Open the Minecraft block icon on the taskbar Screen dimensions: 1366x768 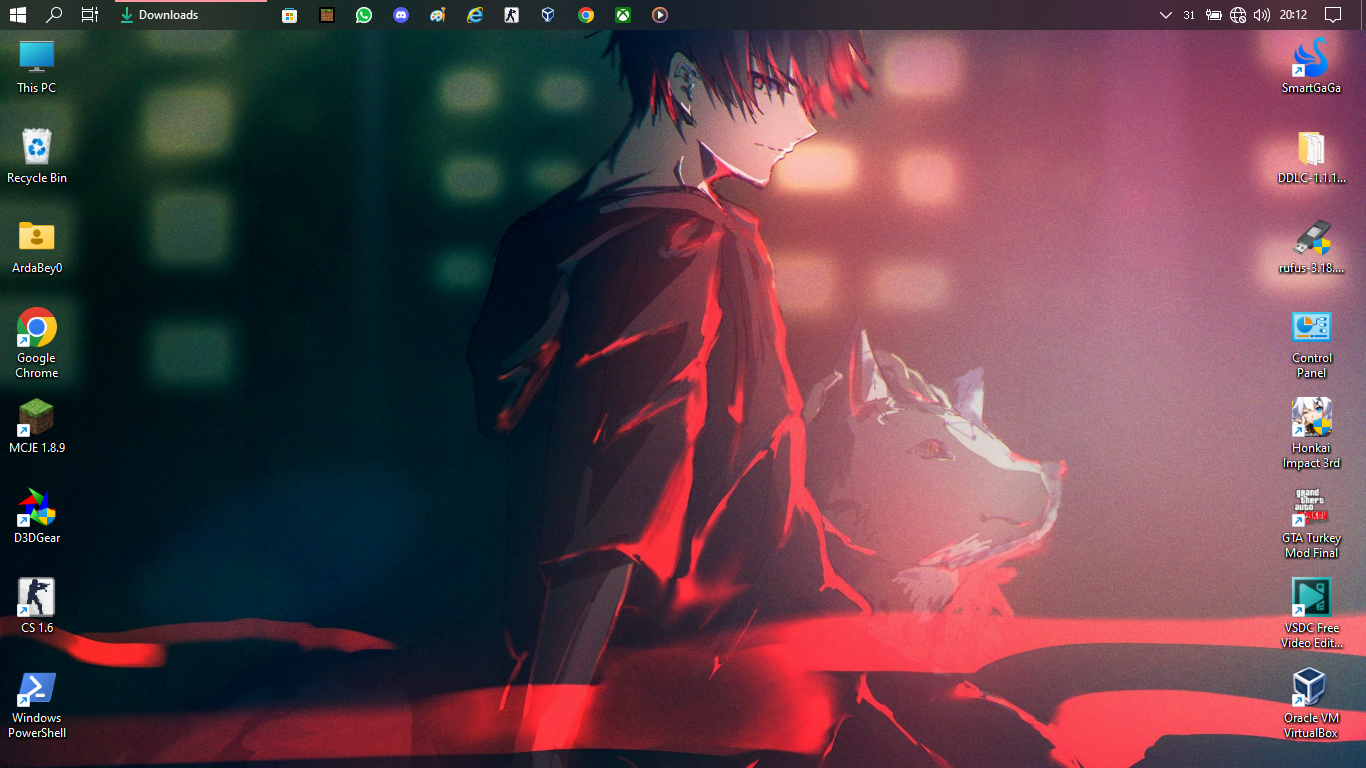coord(327,15)
